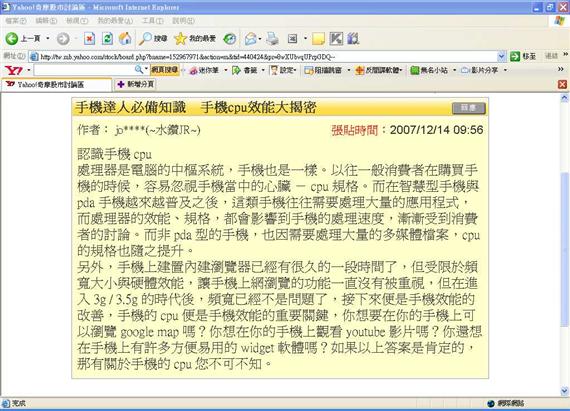Open 迷你筆 on Yahoo toolbar

[205, 70]
